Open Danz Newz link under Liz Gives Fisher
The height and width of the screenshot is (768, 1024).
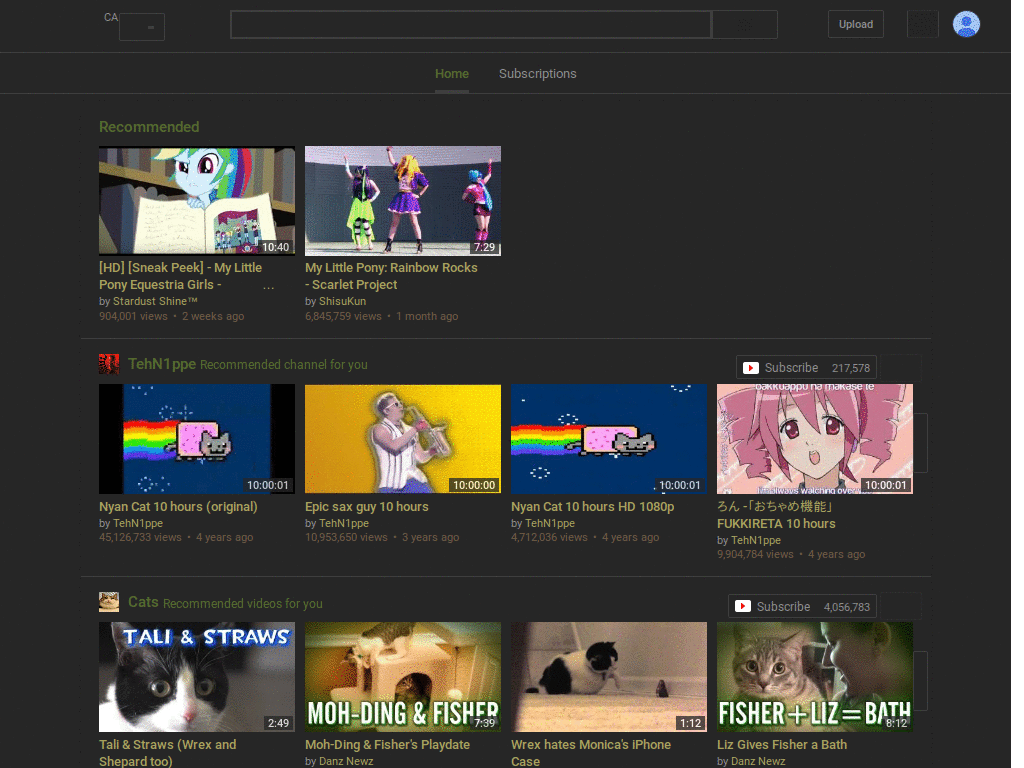tap(758, 761)
